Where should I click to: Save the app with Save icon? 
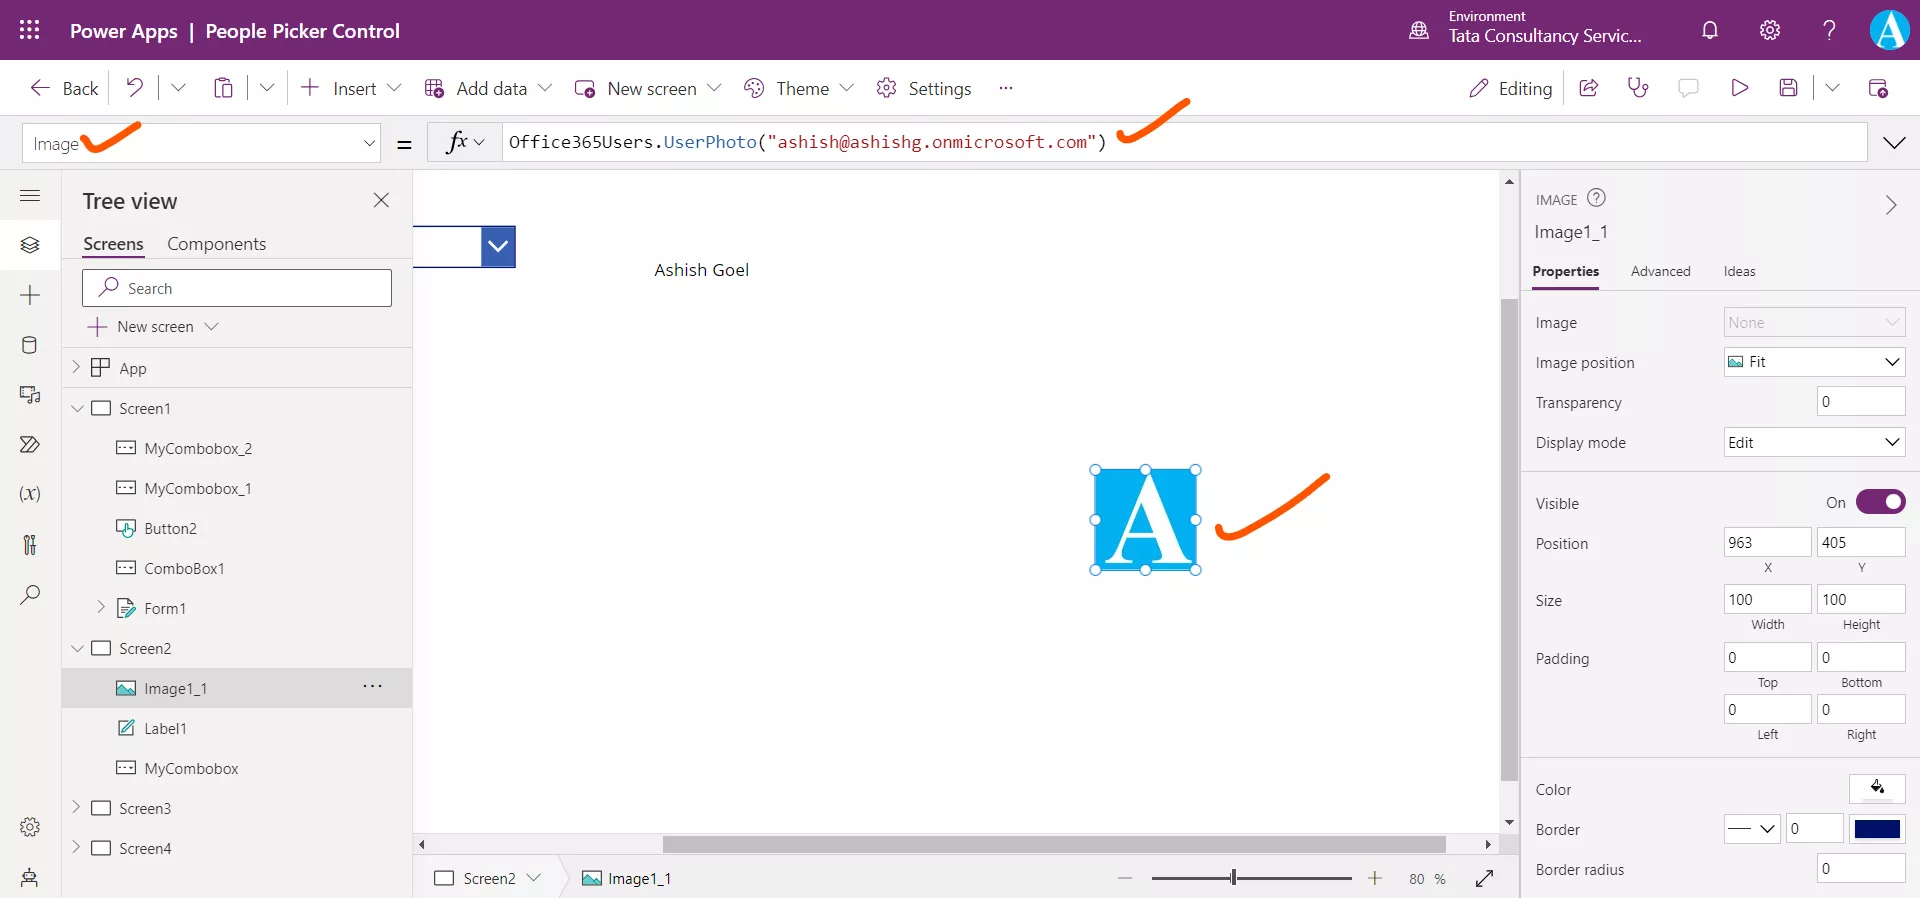tap(1789, 88)
